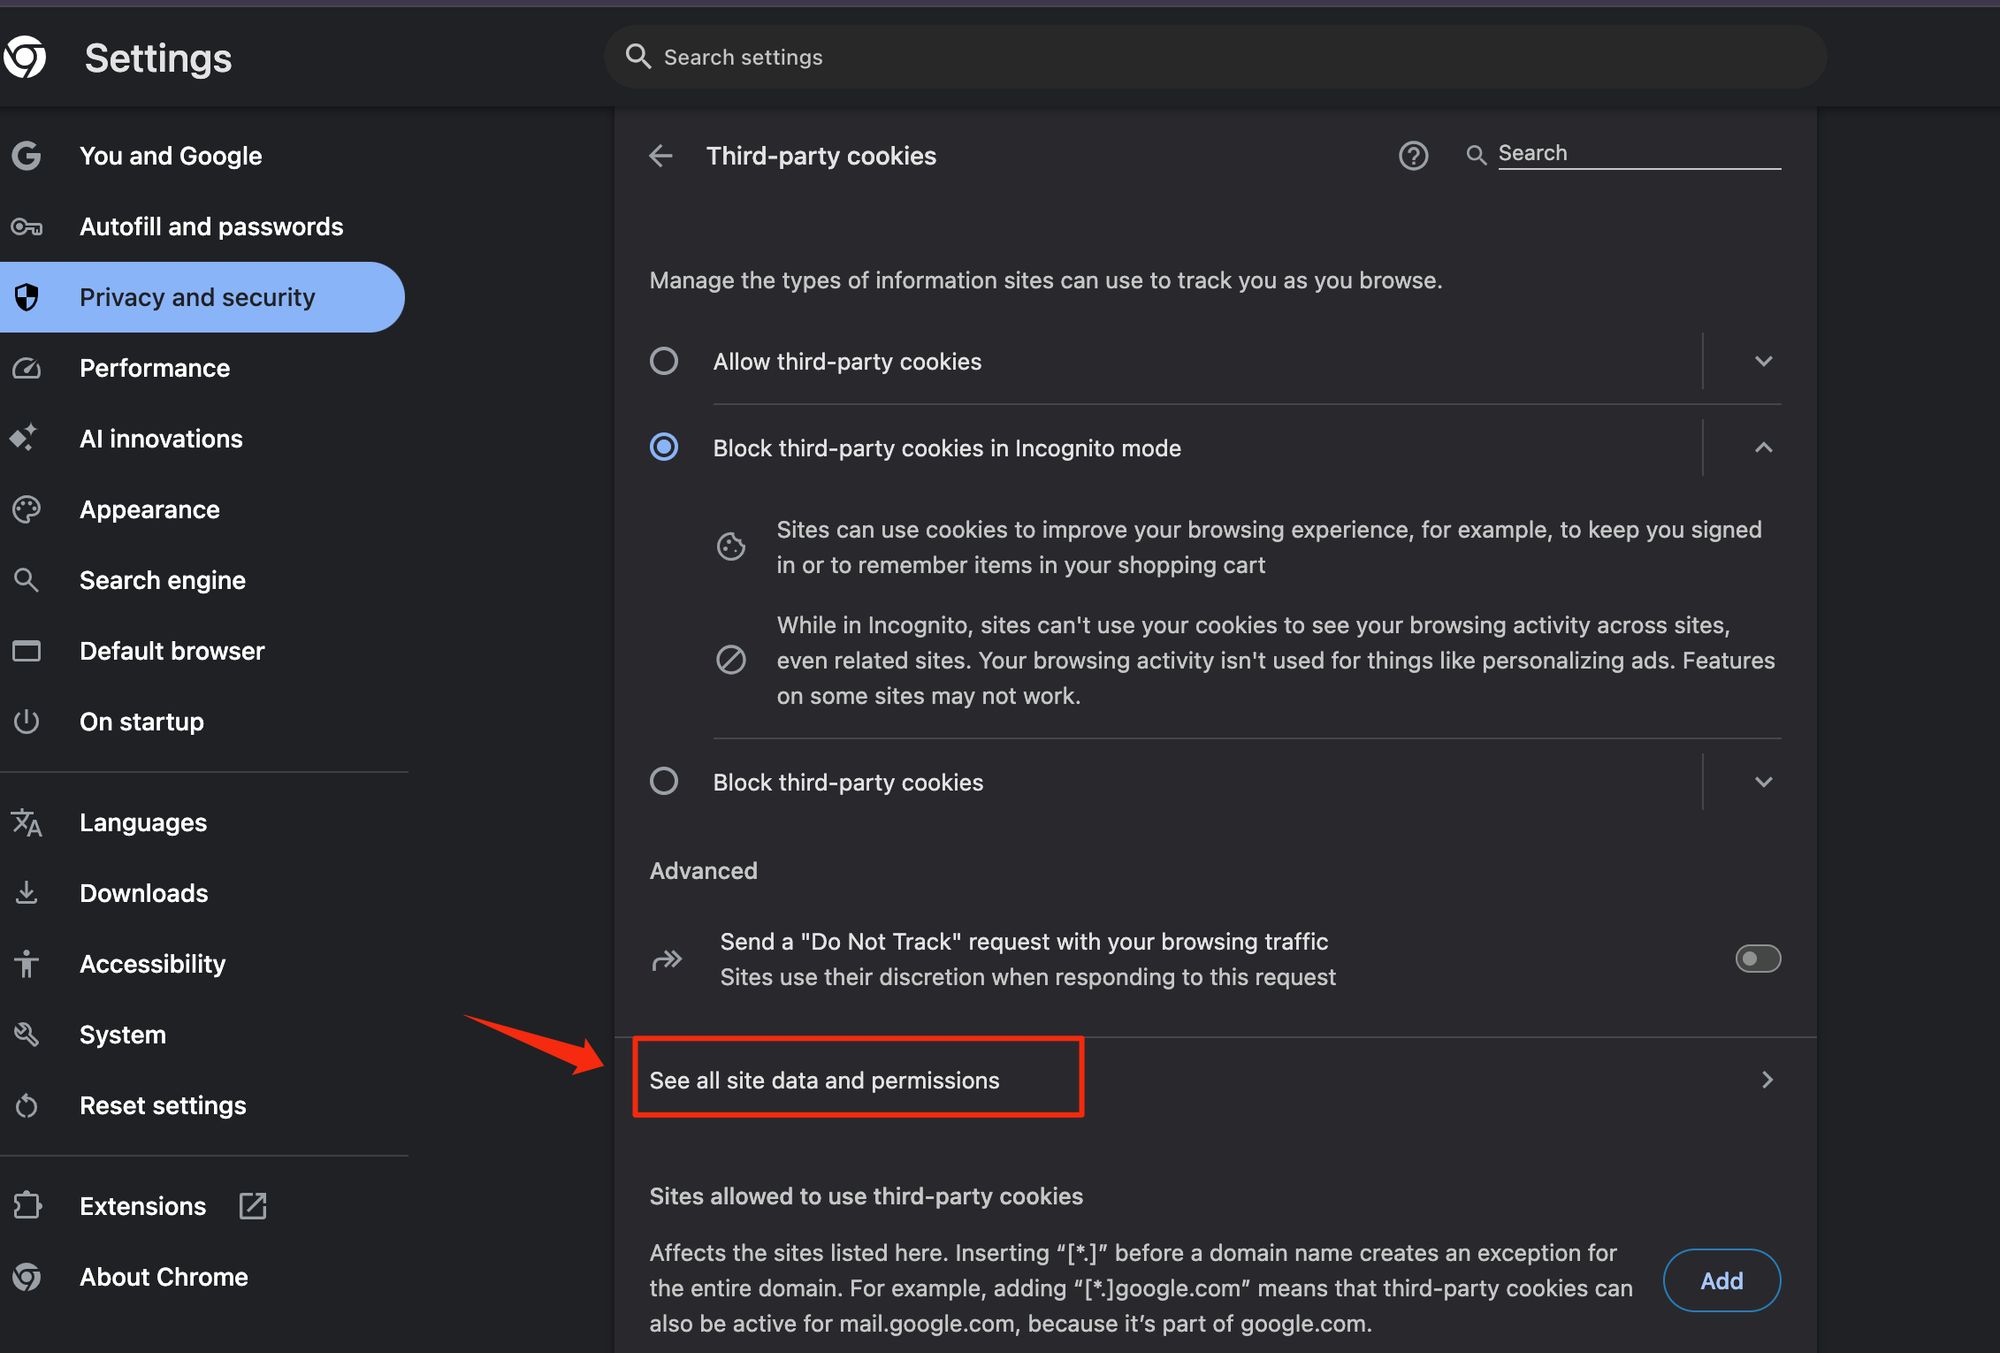
Task: Click the external link icon beside Extensions
Action: [253, 1206]
